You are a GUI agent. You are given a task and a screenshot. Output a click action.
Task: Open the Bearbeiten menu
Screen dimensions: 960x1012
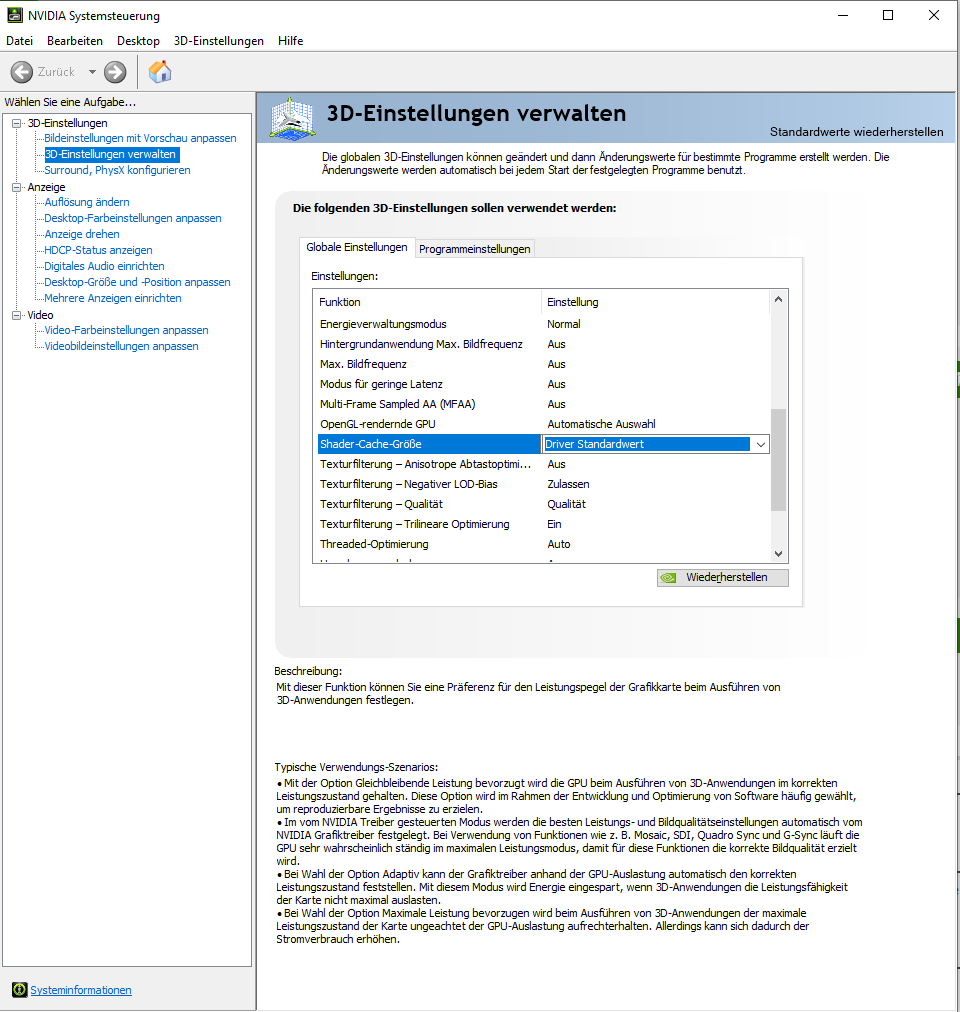click(75, 41)
